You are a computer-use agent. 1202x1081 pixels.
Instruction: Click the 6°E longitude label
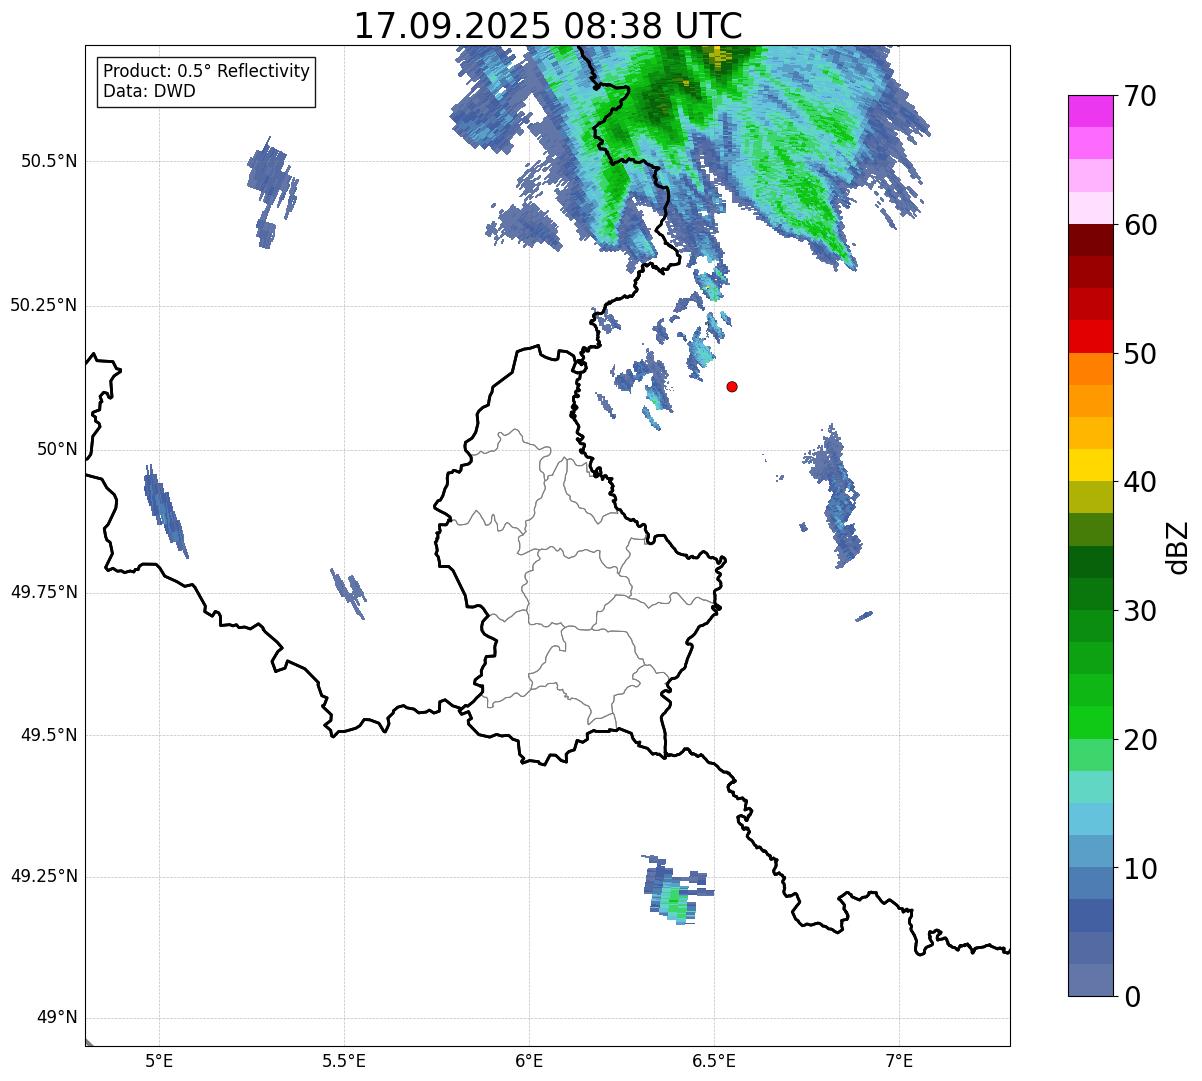[529, 1060]
